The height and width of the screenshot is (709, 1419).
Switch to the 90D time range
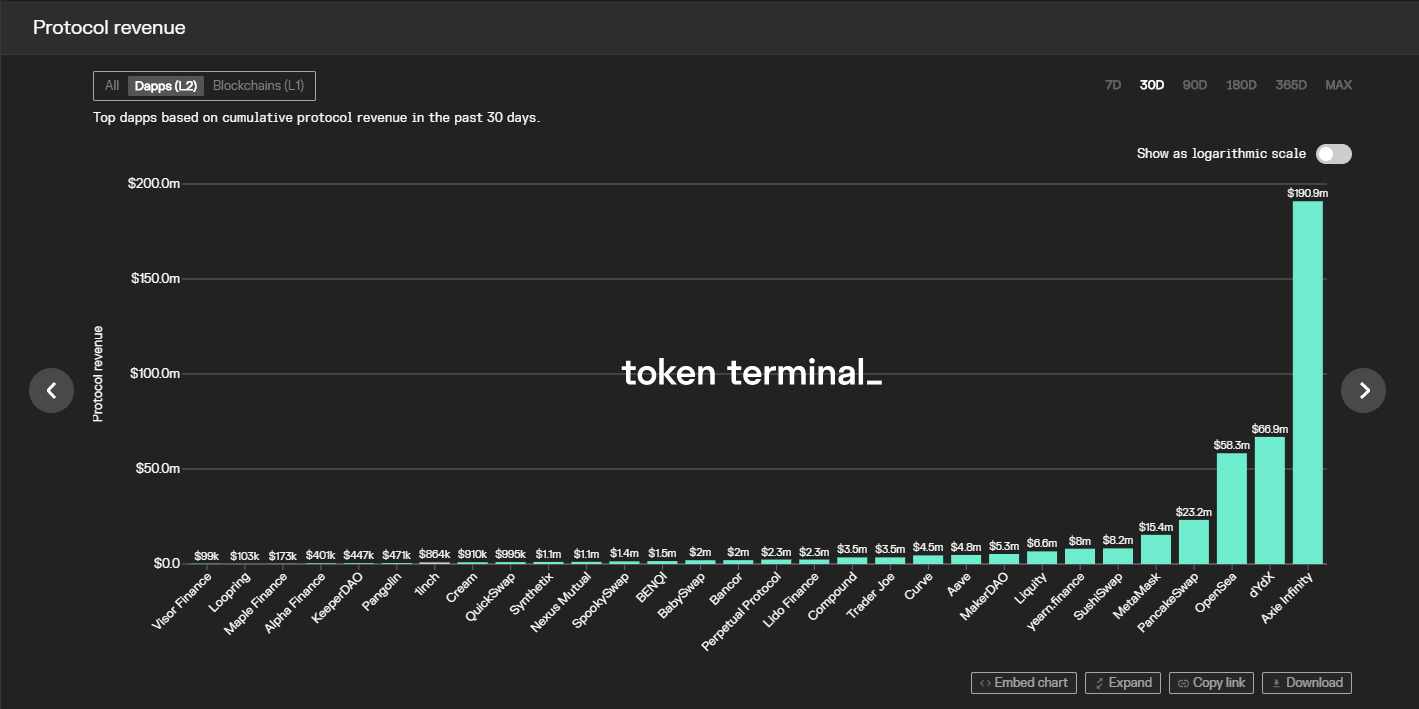click(x=1194, y=85)
